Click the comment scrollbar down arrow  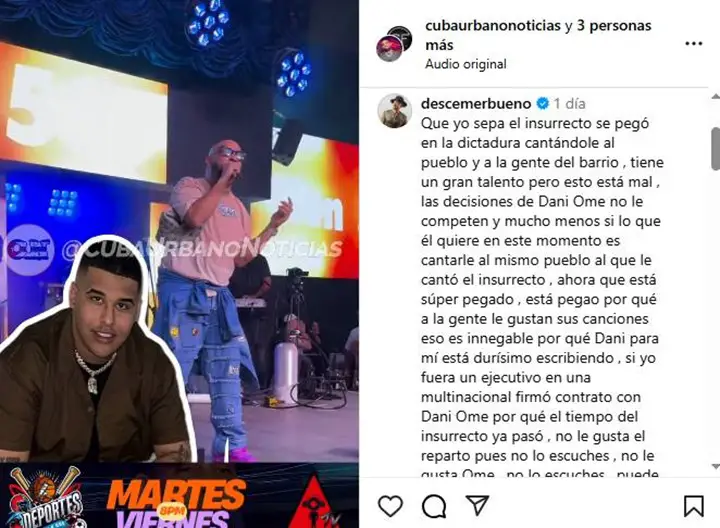coord(715,466)
